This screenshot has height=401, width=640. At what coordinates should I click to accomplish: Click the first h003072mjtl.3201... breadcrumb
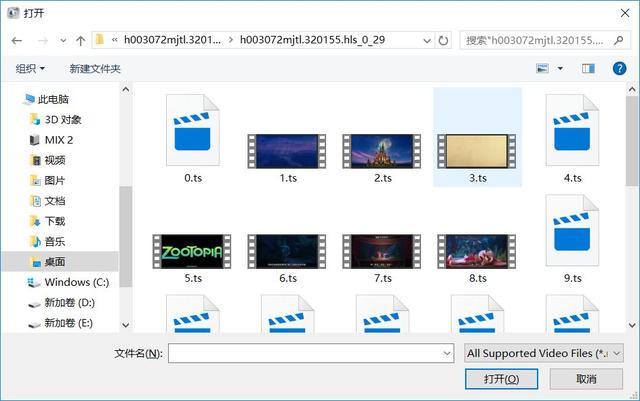click(x=172, y=40)
